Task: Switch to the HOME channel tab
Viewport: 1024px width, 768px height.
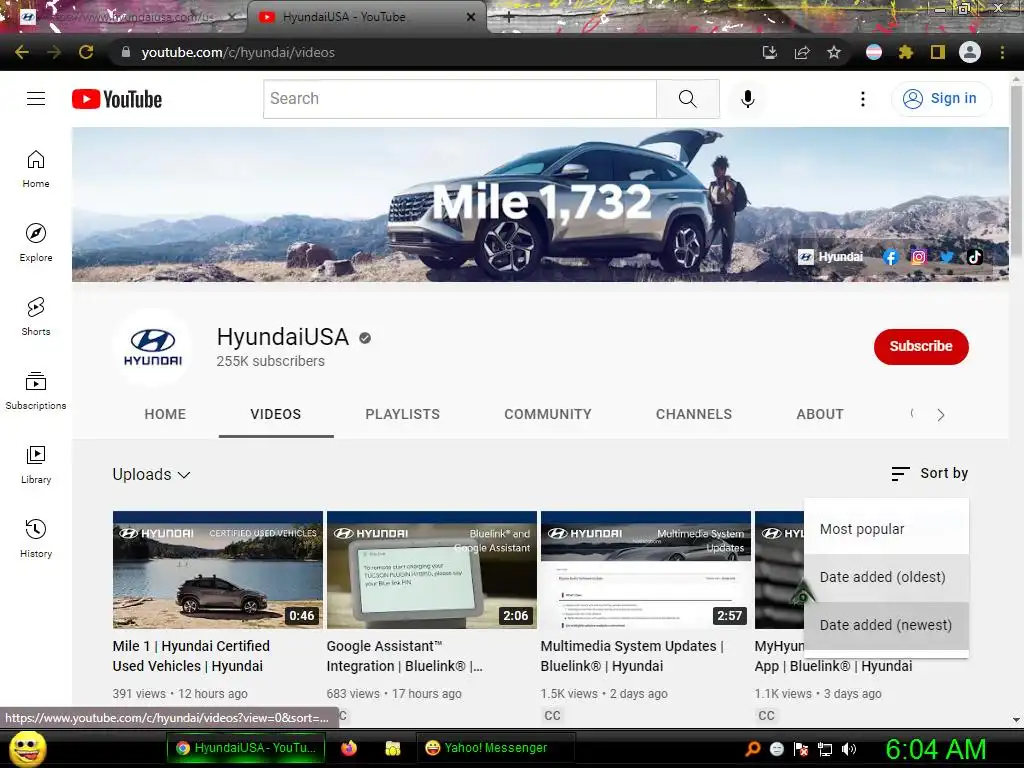Action: pyautogui.click(x=165, y=414)
